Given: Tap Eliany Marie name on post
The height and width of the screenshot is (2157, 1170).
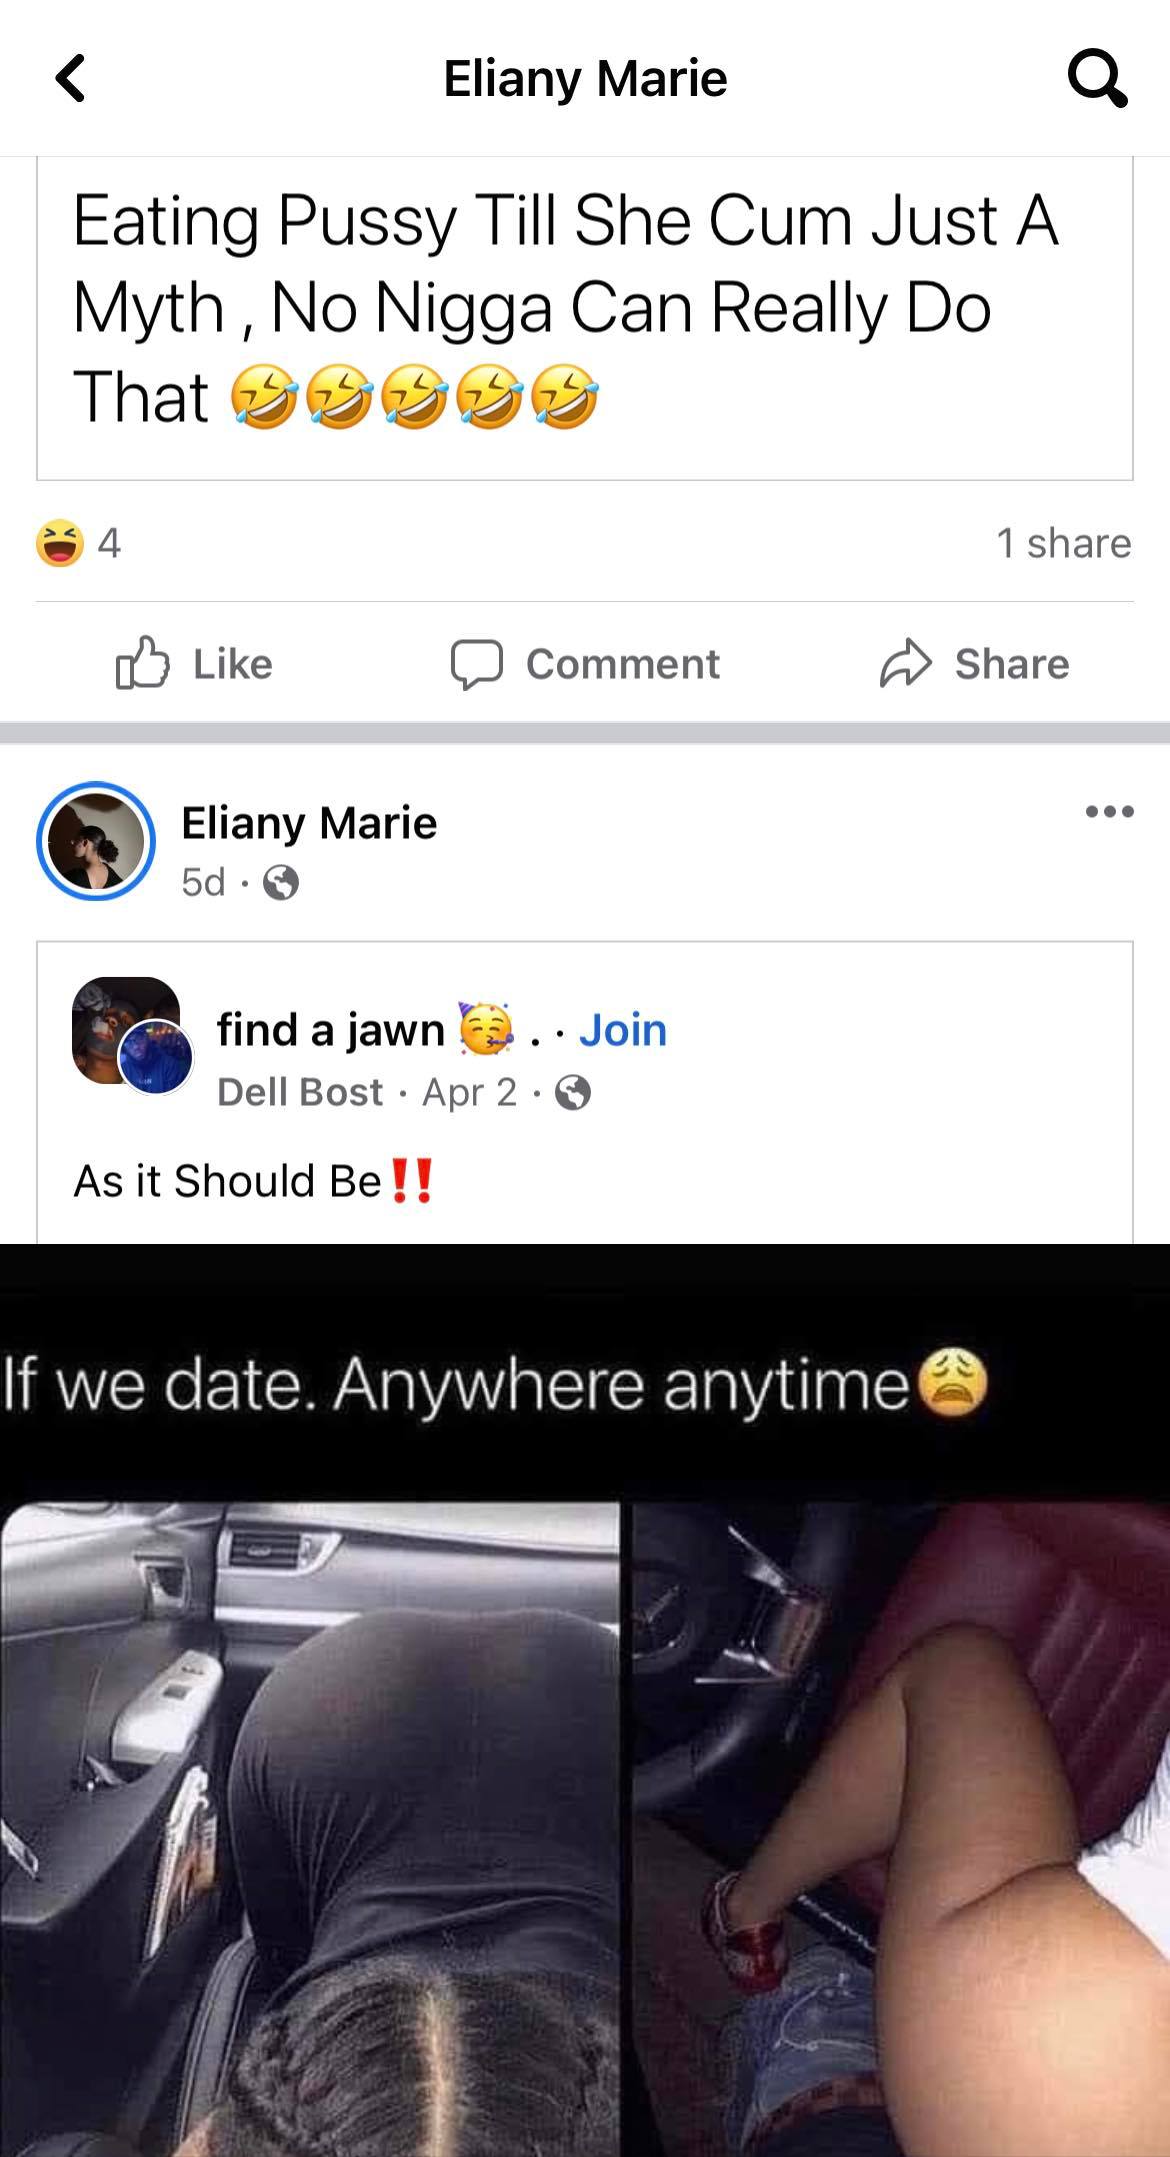Looking at the screenshot, I should [x=309, y=823].
